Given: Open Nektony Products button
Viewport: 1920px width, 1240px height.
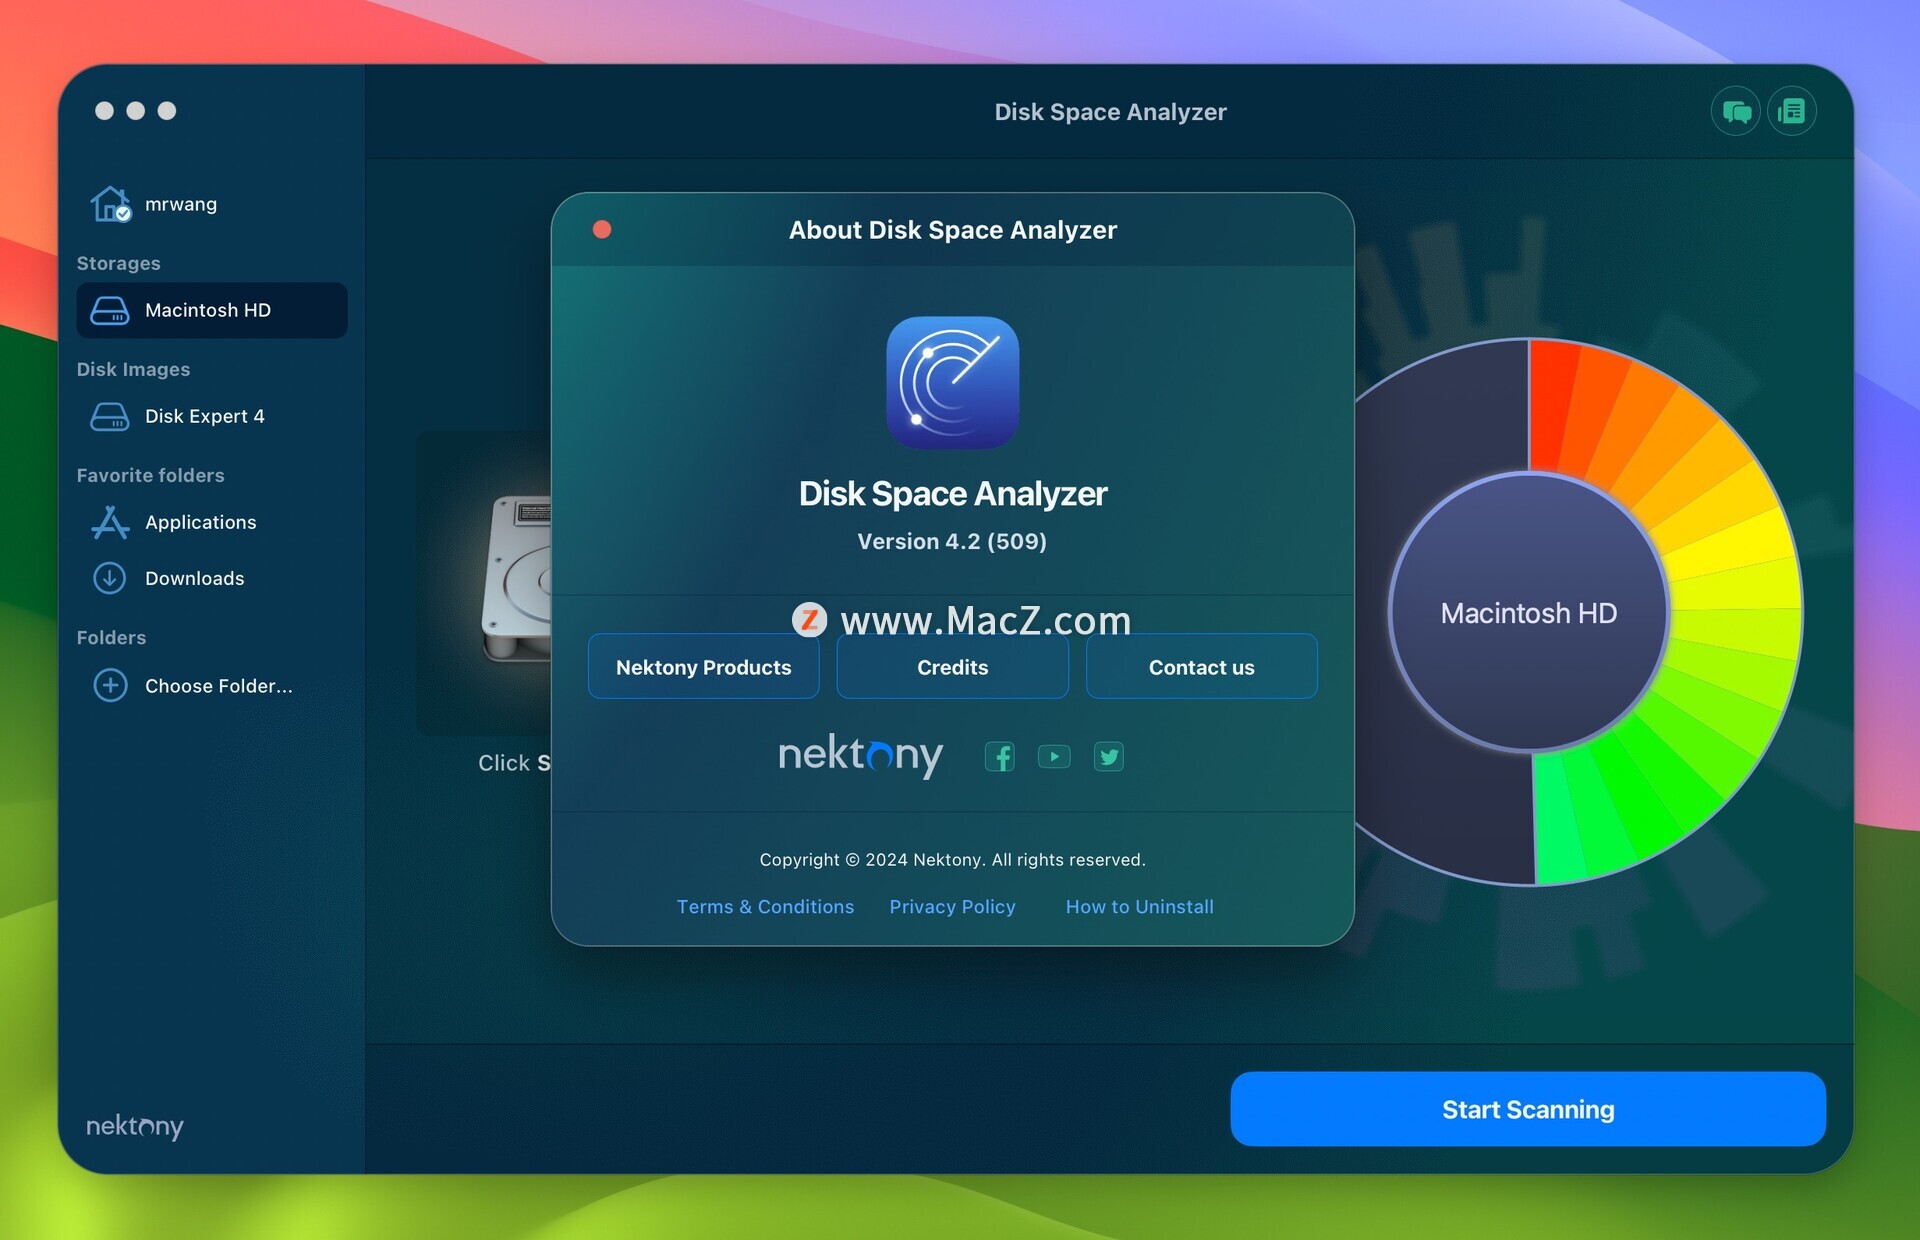Looking at the screenshot, I should tap(704, 667).
